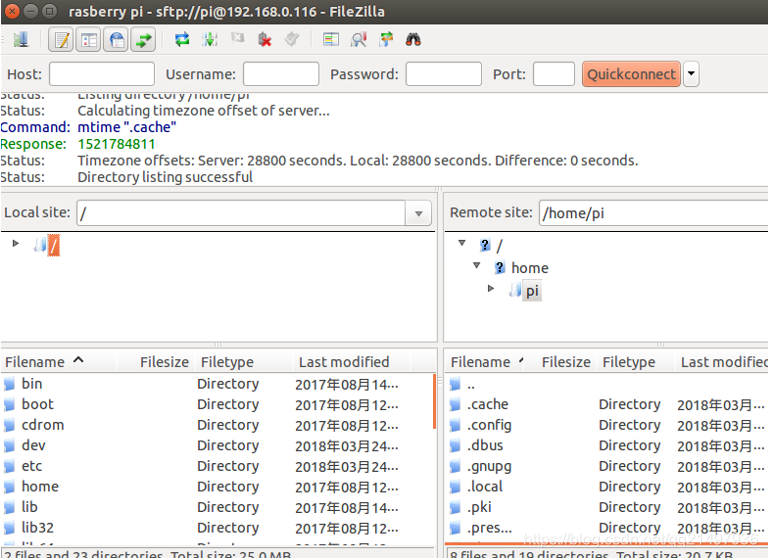Search files with binoculars icon

413,39
